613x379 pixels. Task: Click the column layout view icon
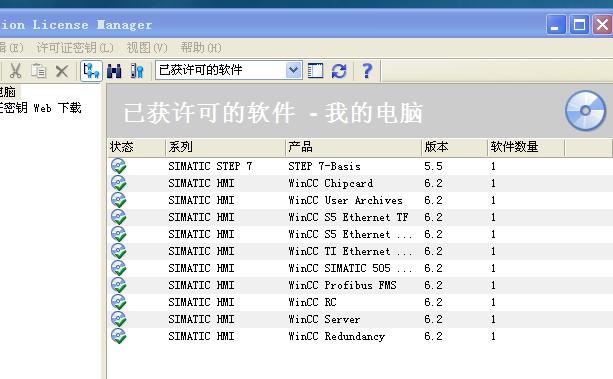315,71
